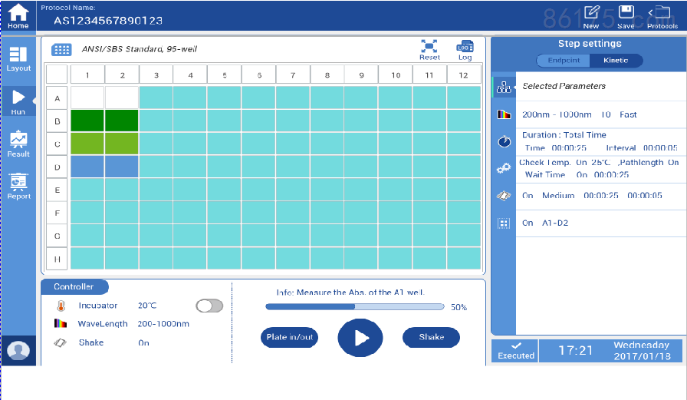The image size is (687, 400).
Task: Click the Home icon
Action: (18, 17)
